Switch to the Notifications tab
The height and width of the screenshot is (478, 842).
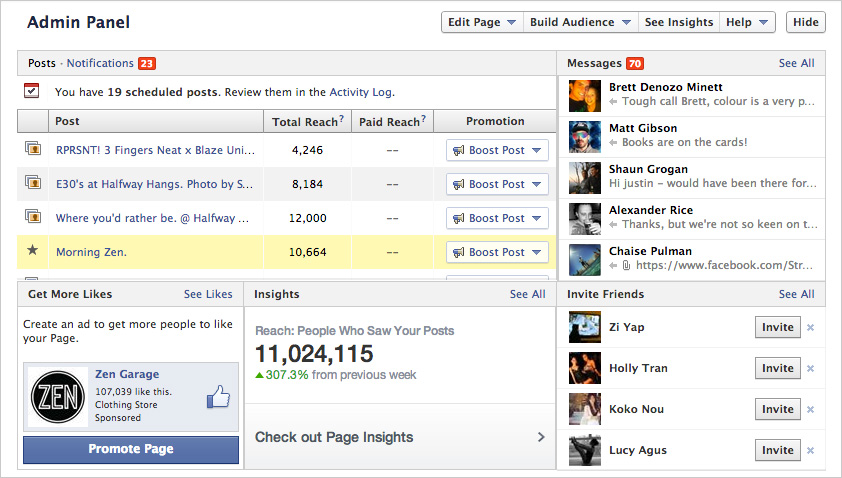(100, 63)
